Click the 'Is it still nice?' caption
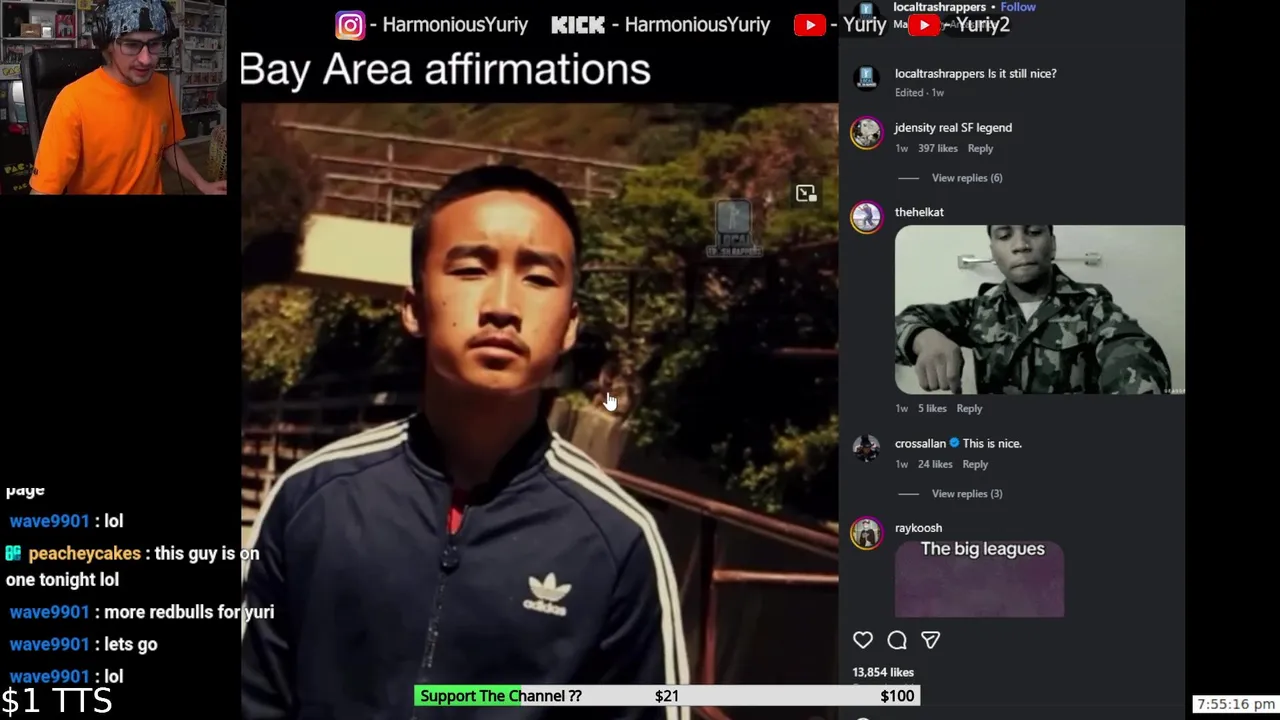The height and width of the screenshot is (720, 1280). [x=1022, y=74]
